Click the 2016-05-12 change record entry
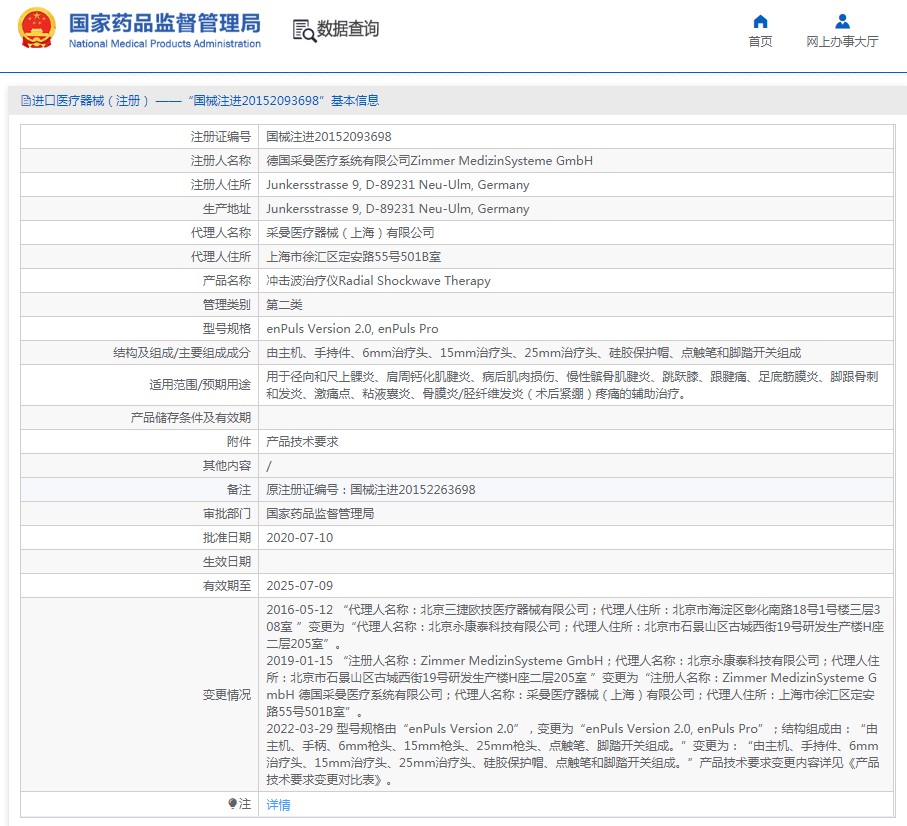This screenshot has width=907, height=826. coord(575,626)
